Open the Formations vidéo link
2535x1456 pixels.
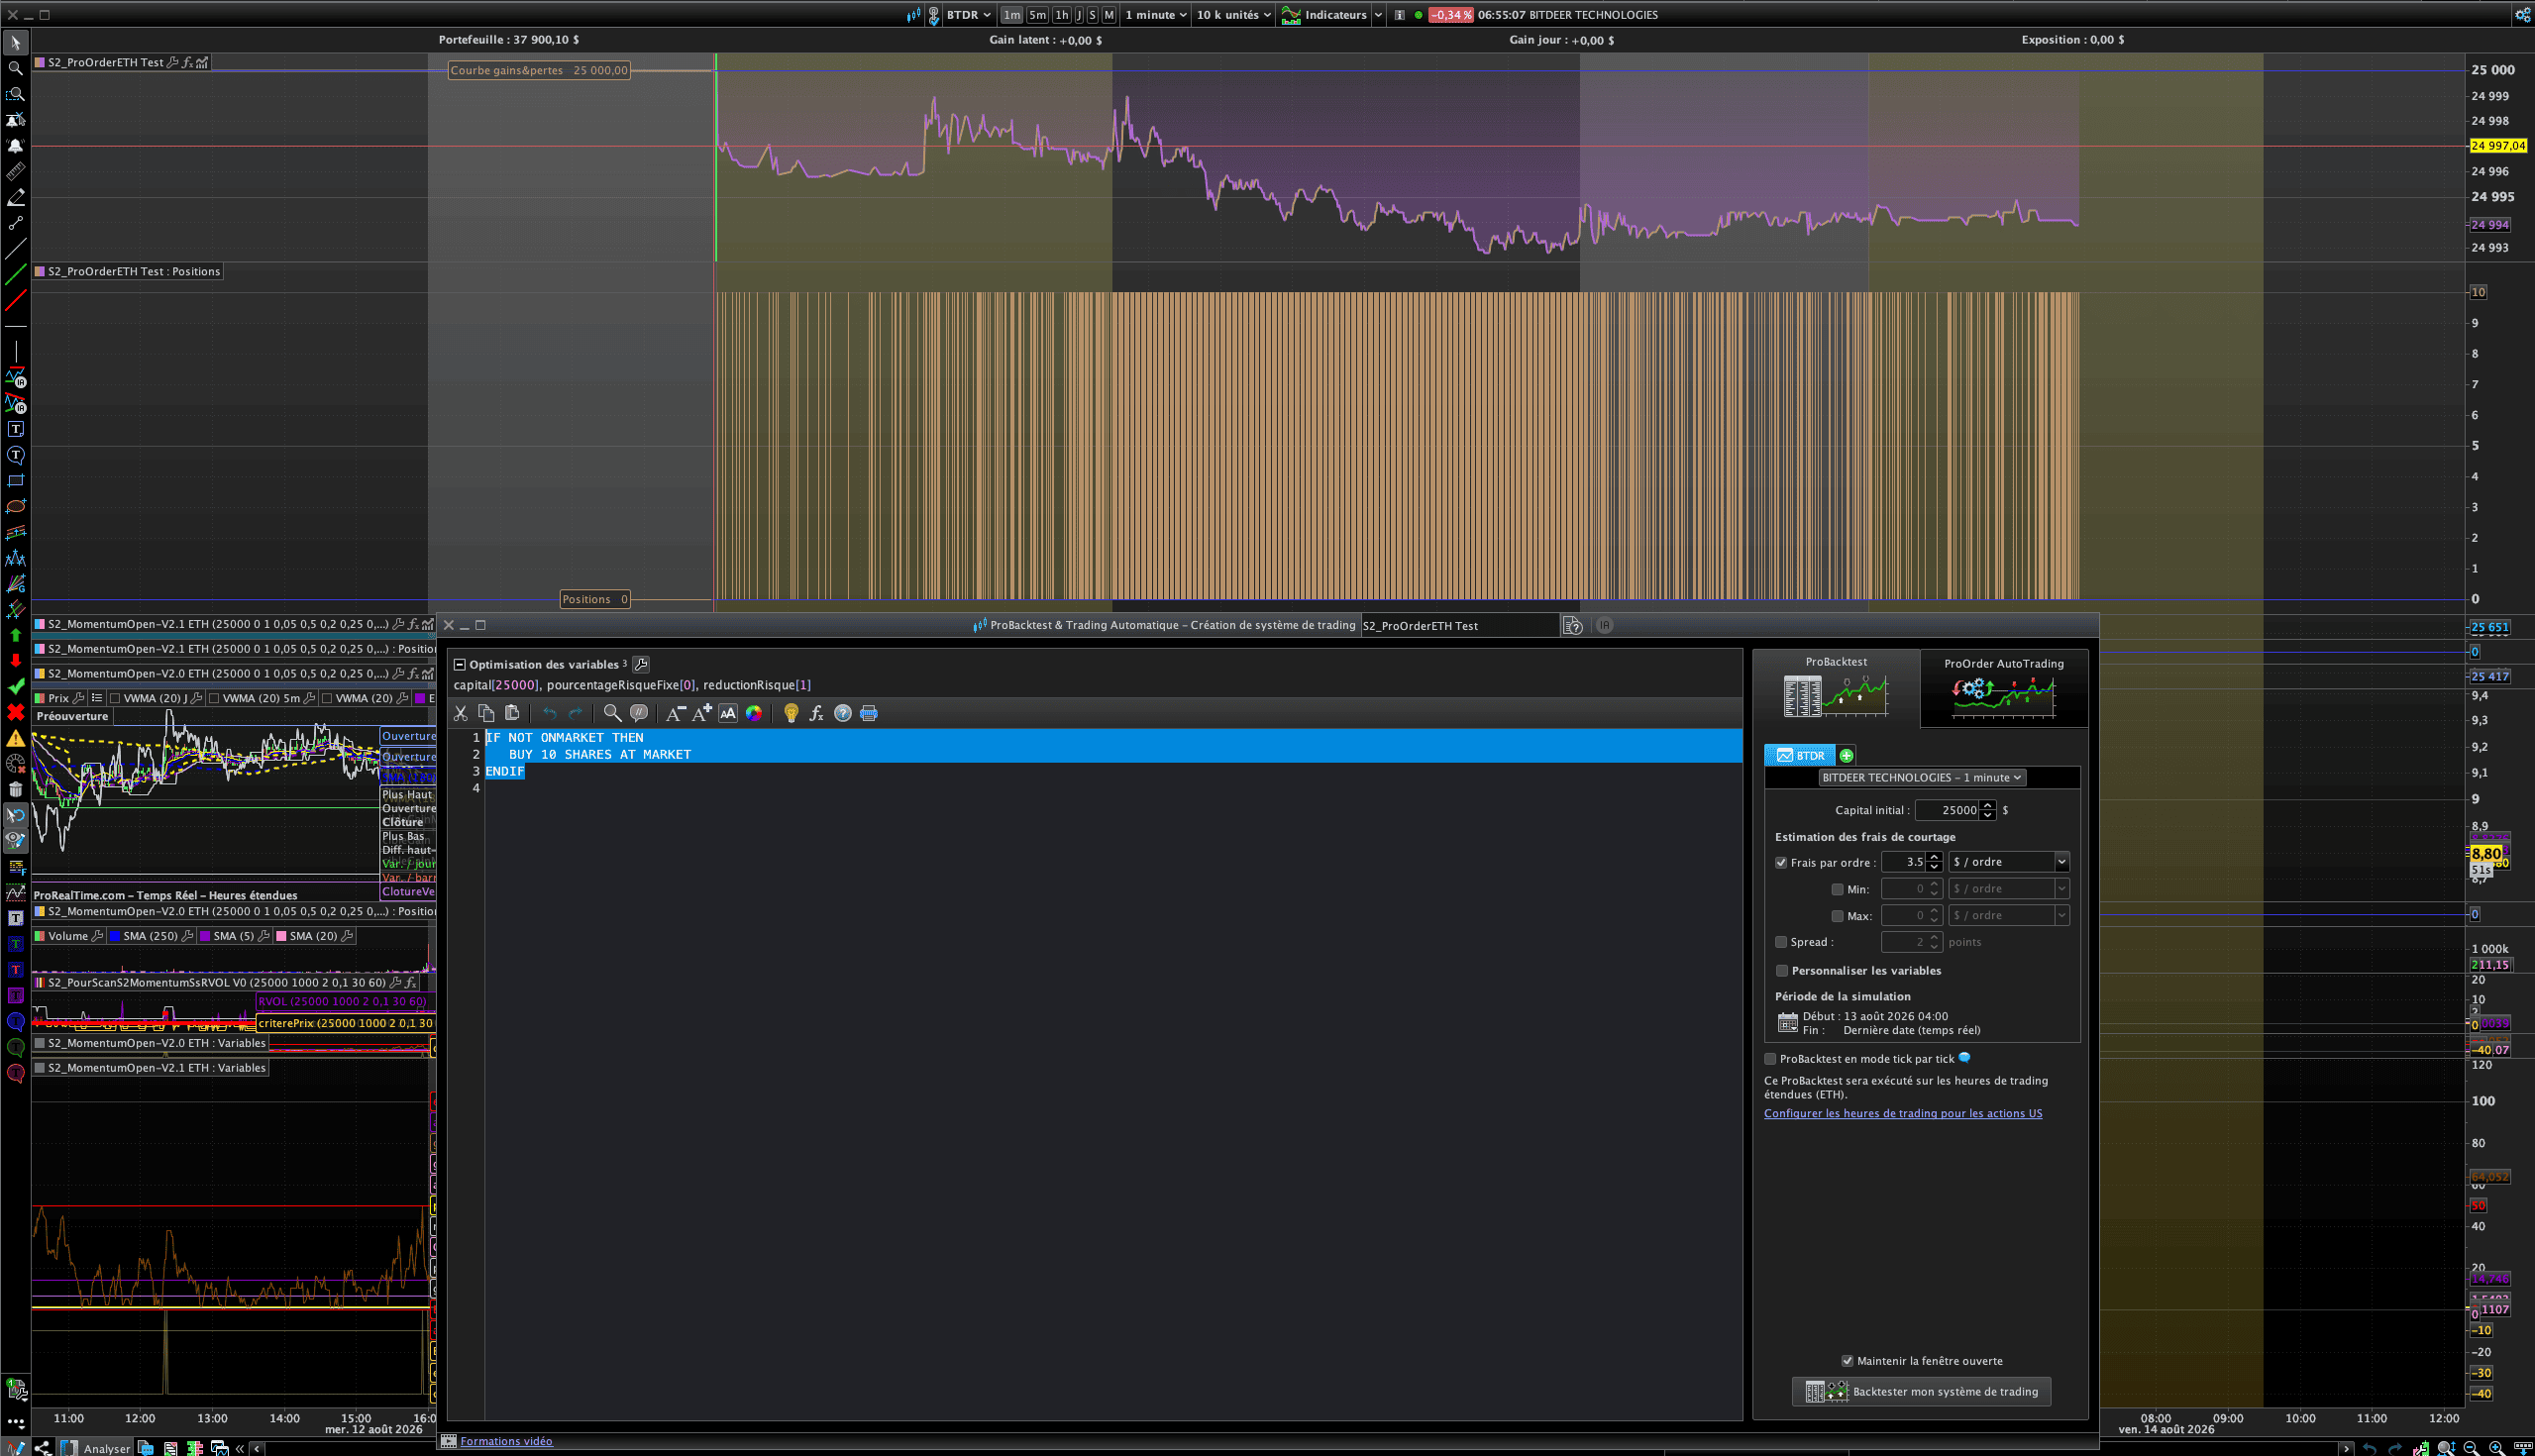point(506,1442)
